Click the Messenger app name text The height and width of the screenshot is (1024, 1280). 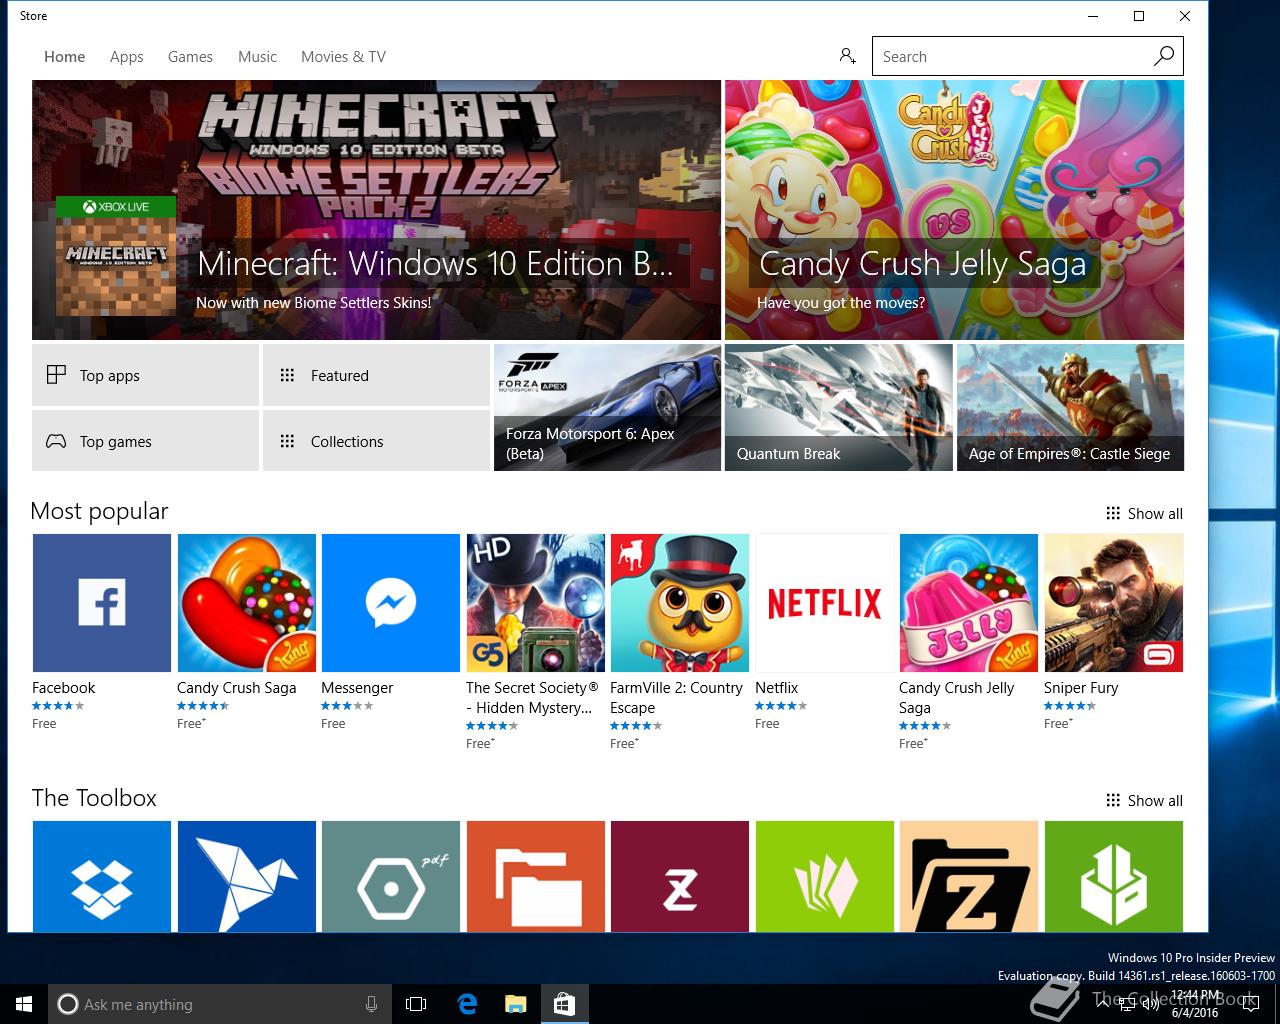click(x=357, y=688)
